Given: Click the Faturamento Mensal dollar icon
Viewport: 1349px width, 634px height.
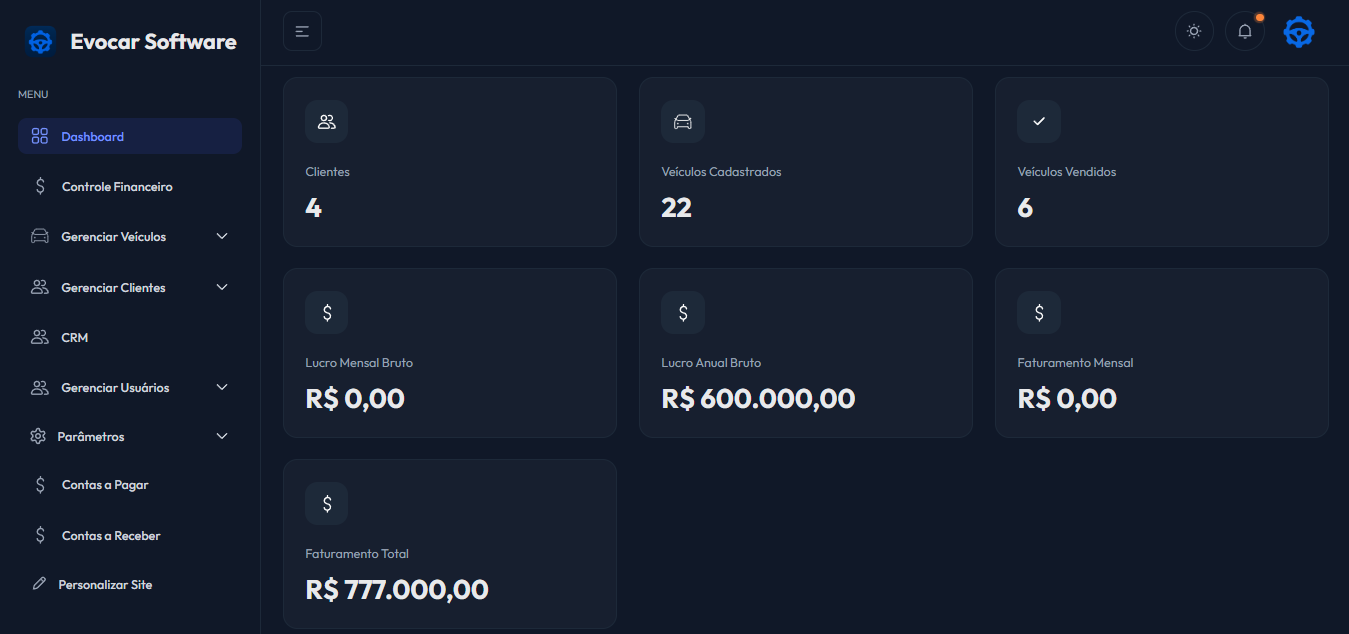Looking at the screenshot, I should tap(1039, 313).
